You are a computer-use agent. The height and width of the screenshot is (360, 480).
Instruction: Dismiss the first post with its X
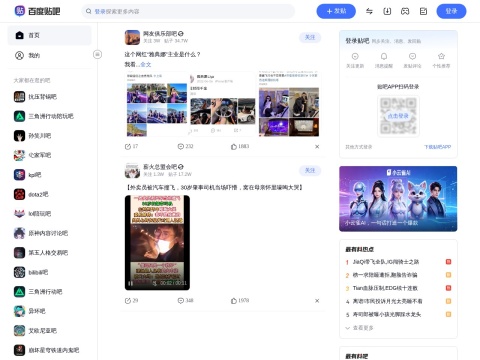tap(317, 146)
